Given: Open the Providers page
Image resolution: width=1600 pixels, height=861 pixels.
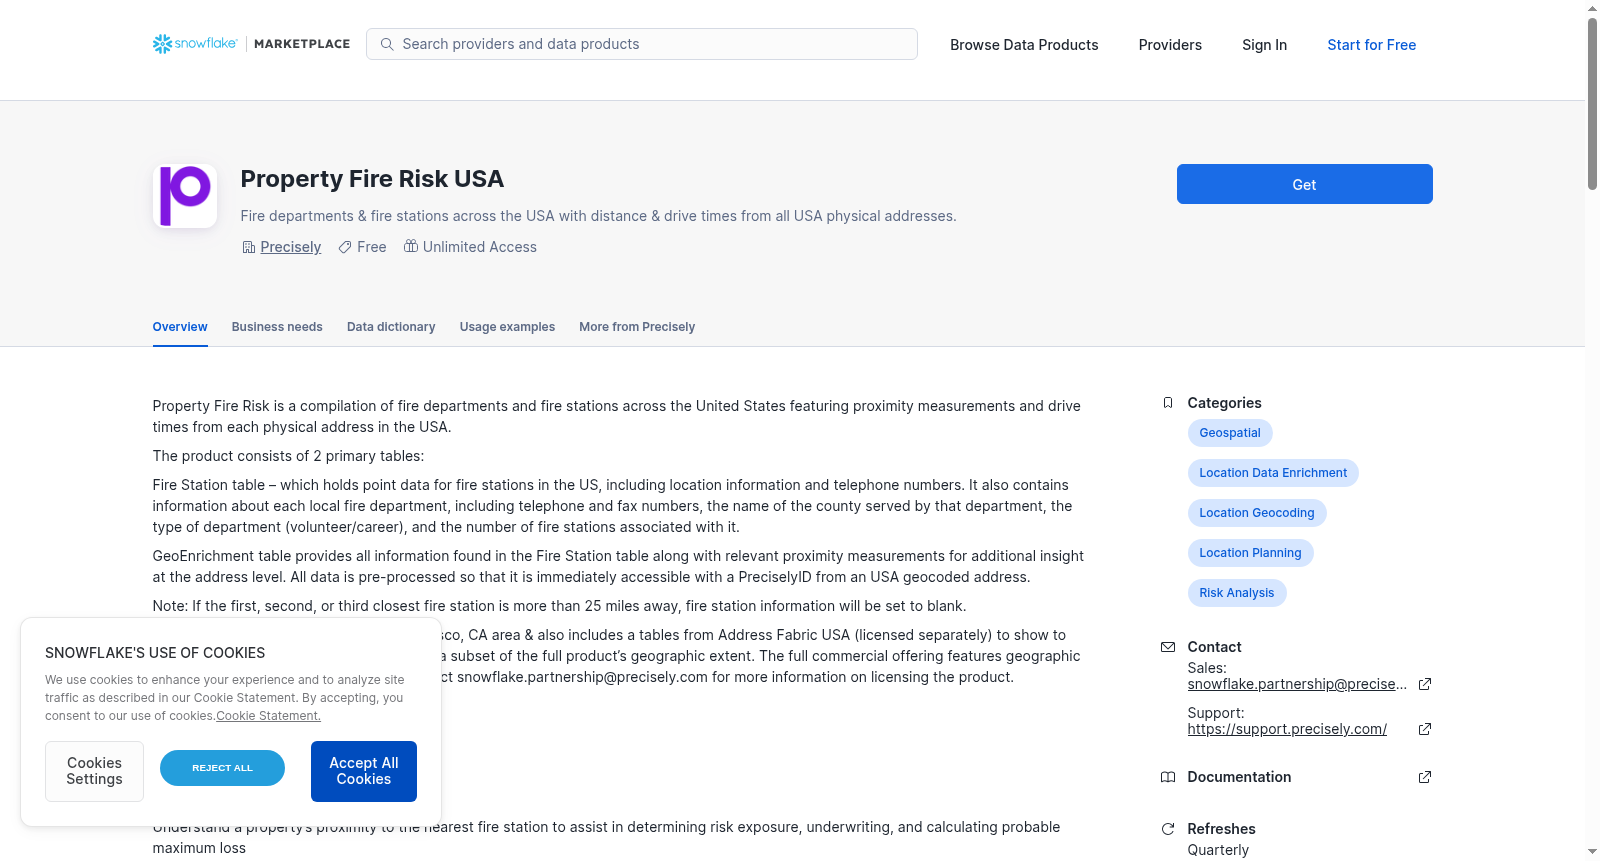Looking at the screenshot, I should coord(1170,45).
